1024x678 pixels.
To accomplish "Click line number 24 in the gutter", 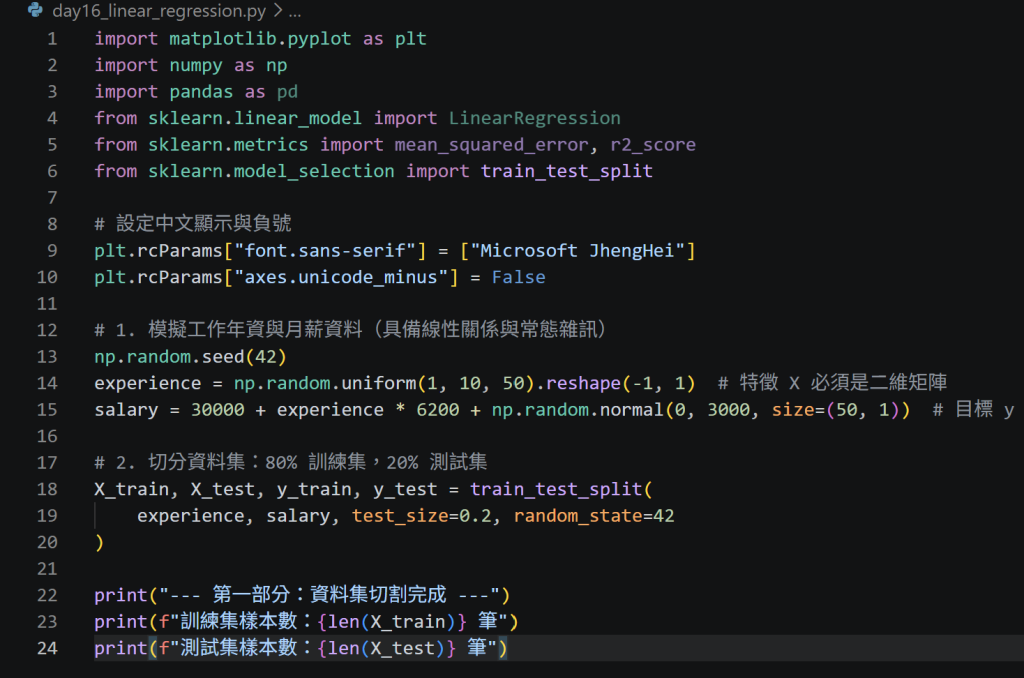I will click(x=47, y=649).
